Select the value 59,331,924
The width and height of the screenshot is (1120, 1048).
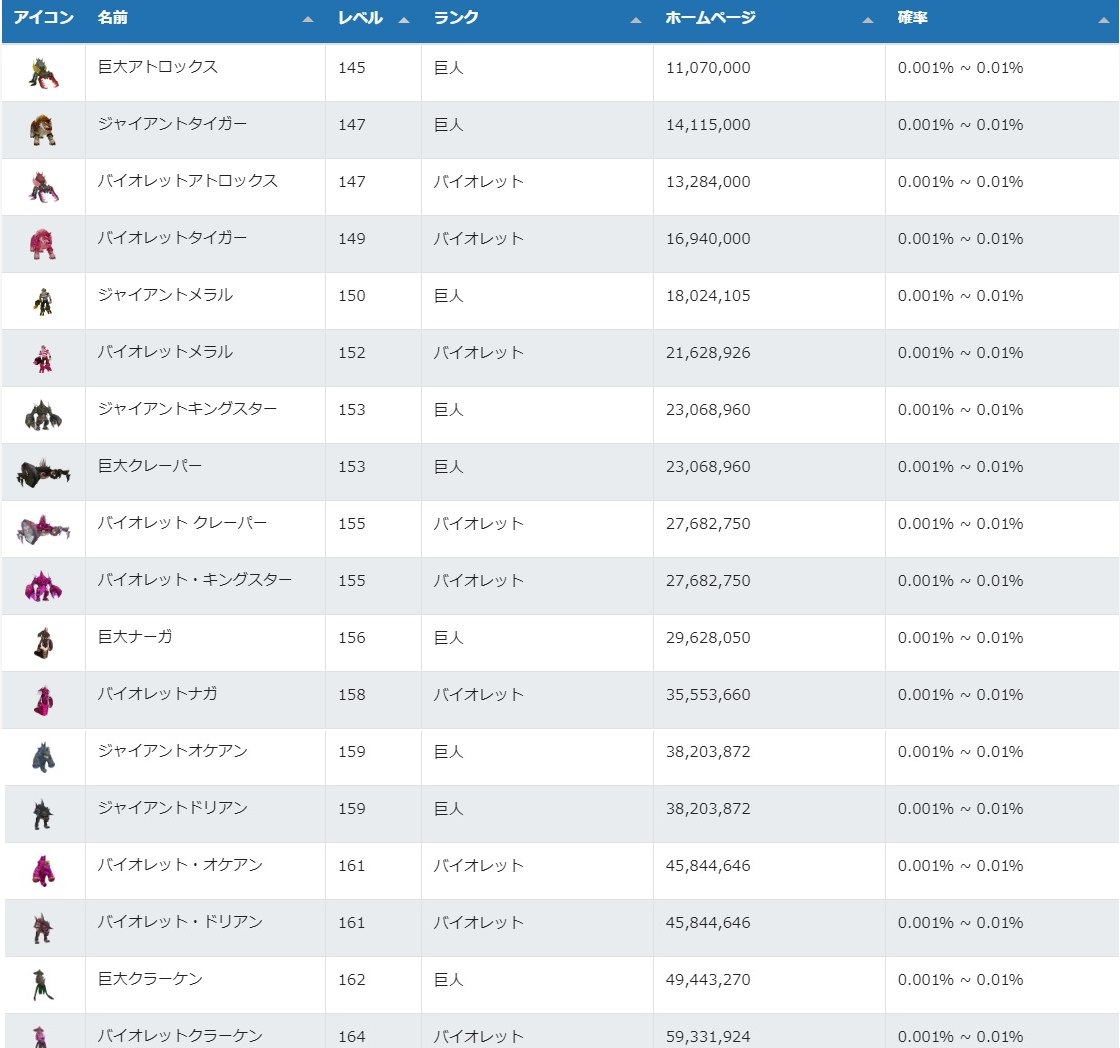pyautogui.click(x=709, y=1037)
